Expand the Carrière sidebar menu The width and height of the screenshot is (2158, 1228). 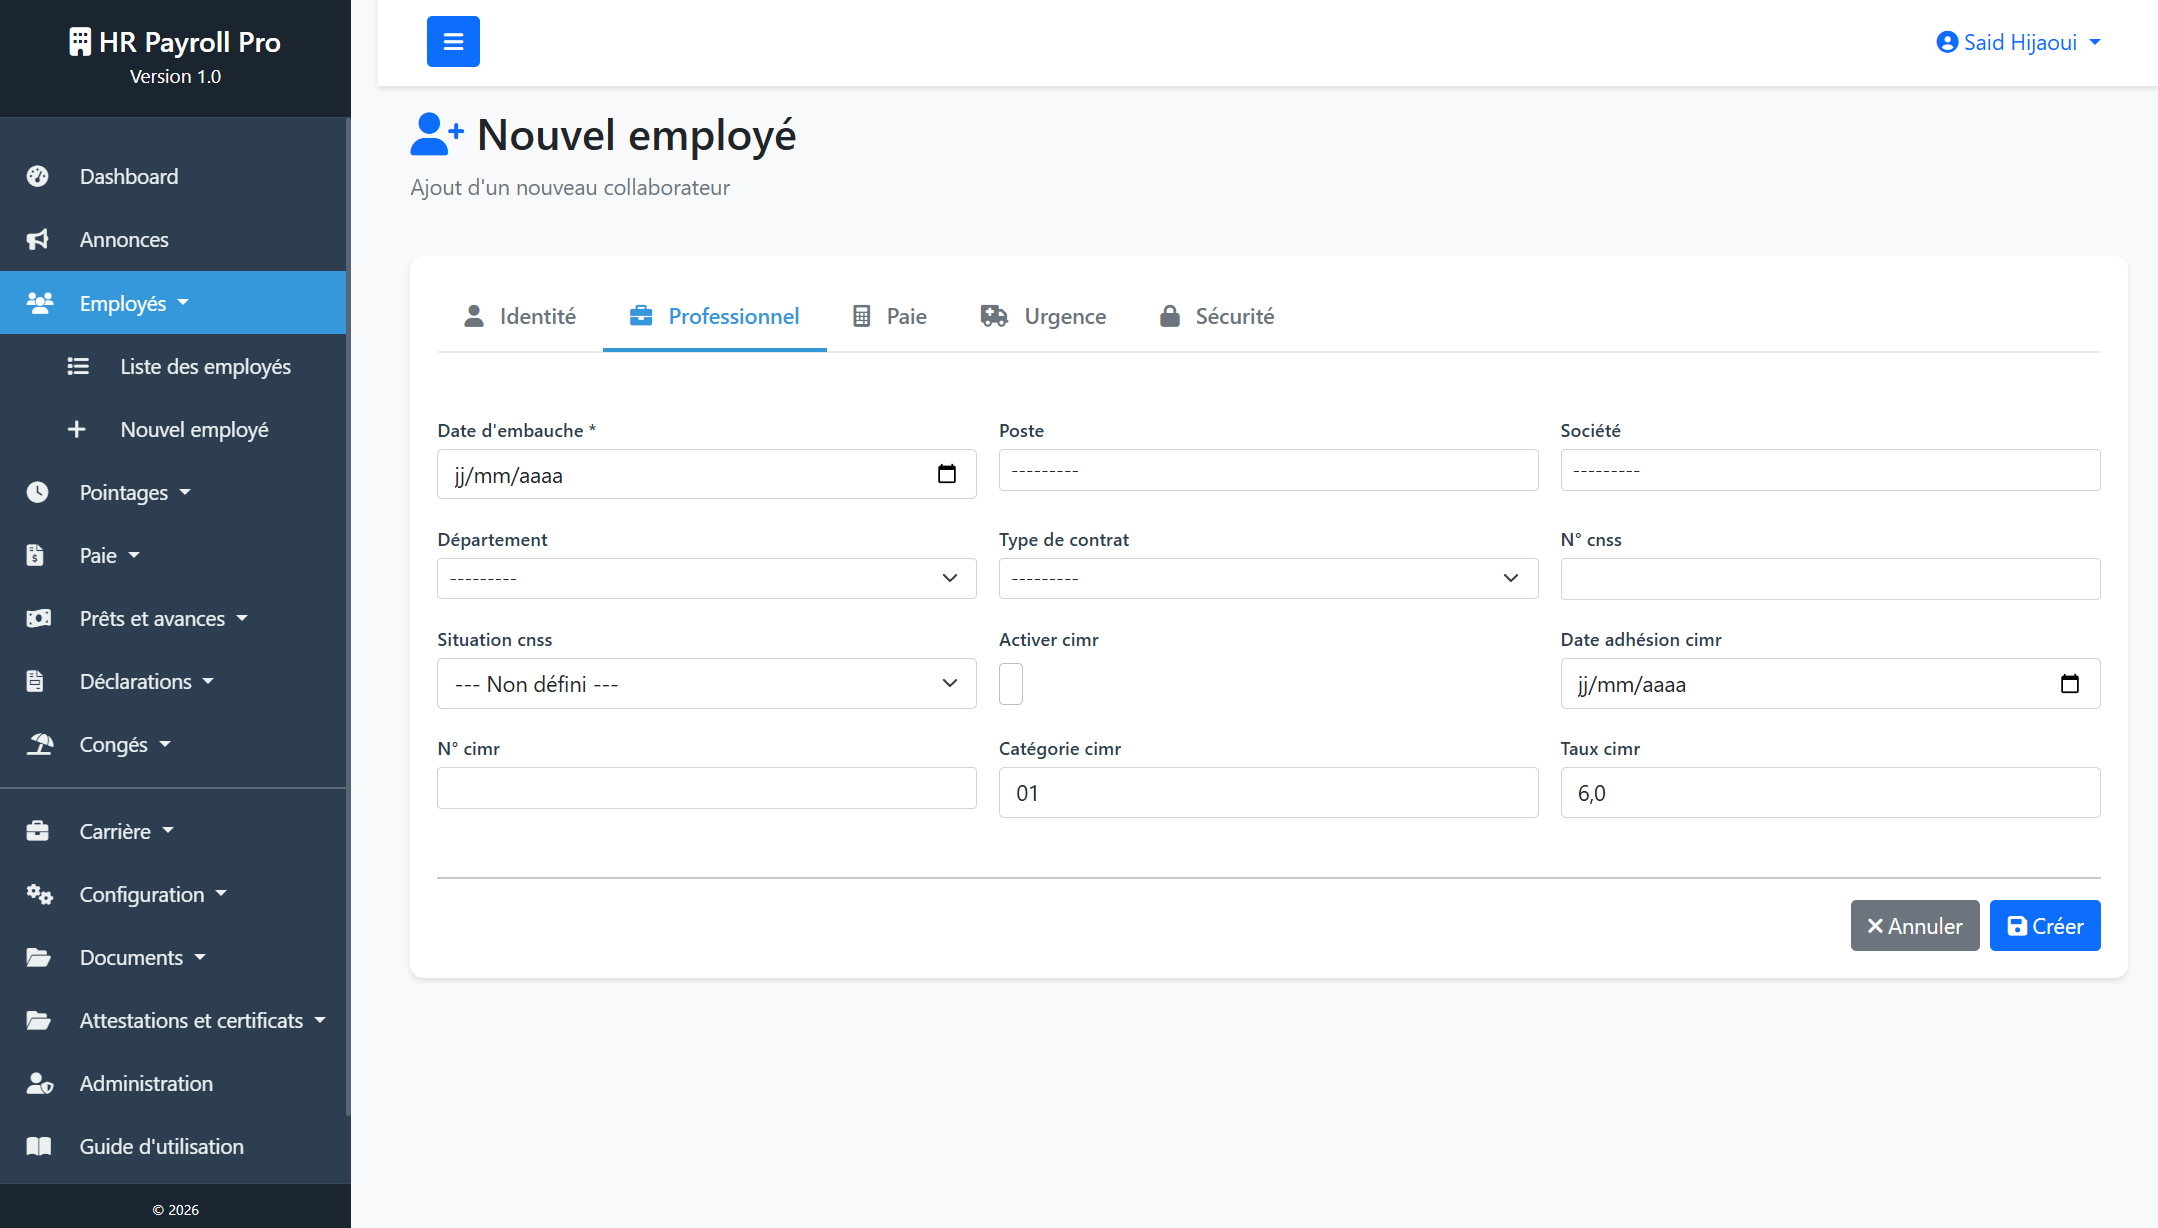pyautogui.click(x=173, y=832)
